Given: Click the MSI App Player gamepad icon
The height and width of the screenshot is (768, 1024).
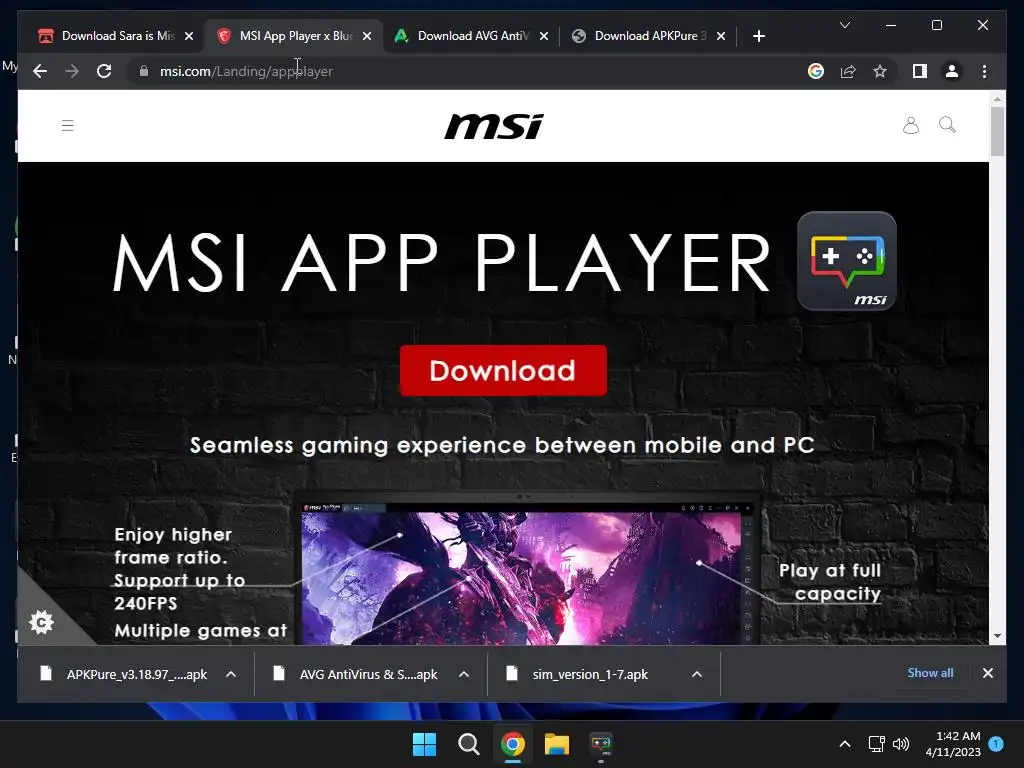Looking at the screenshot, I should (846, 261).
